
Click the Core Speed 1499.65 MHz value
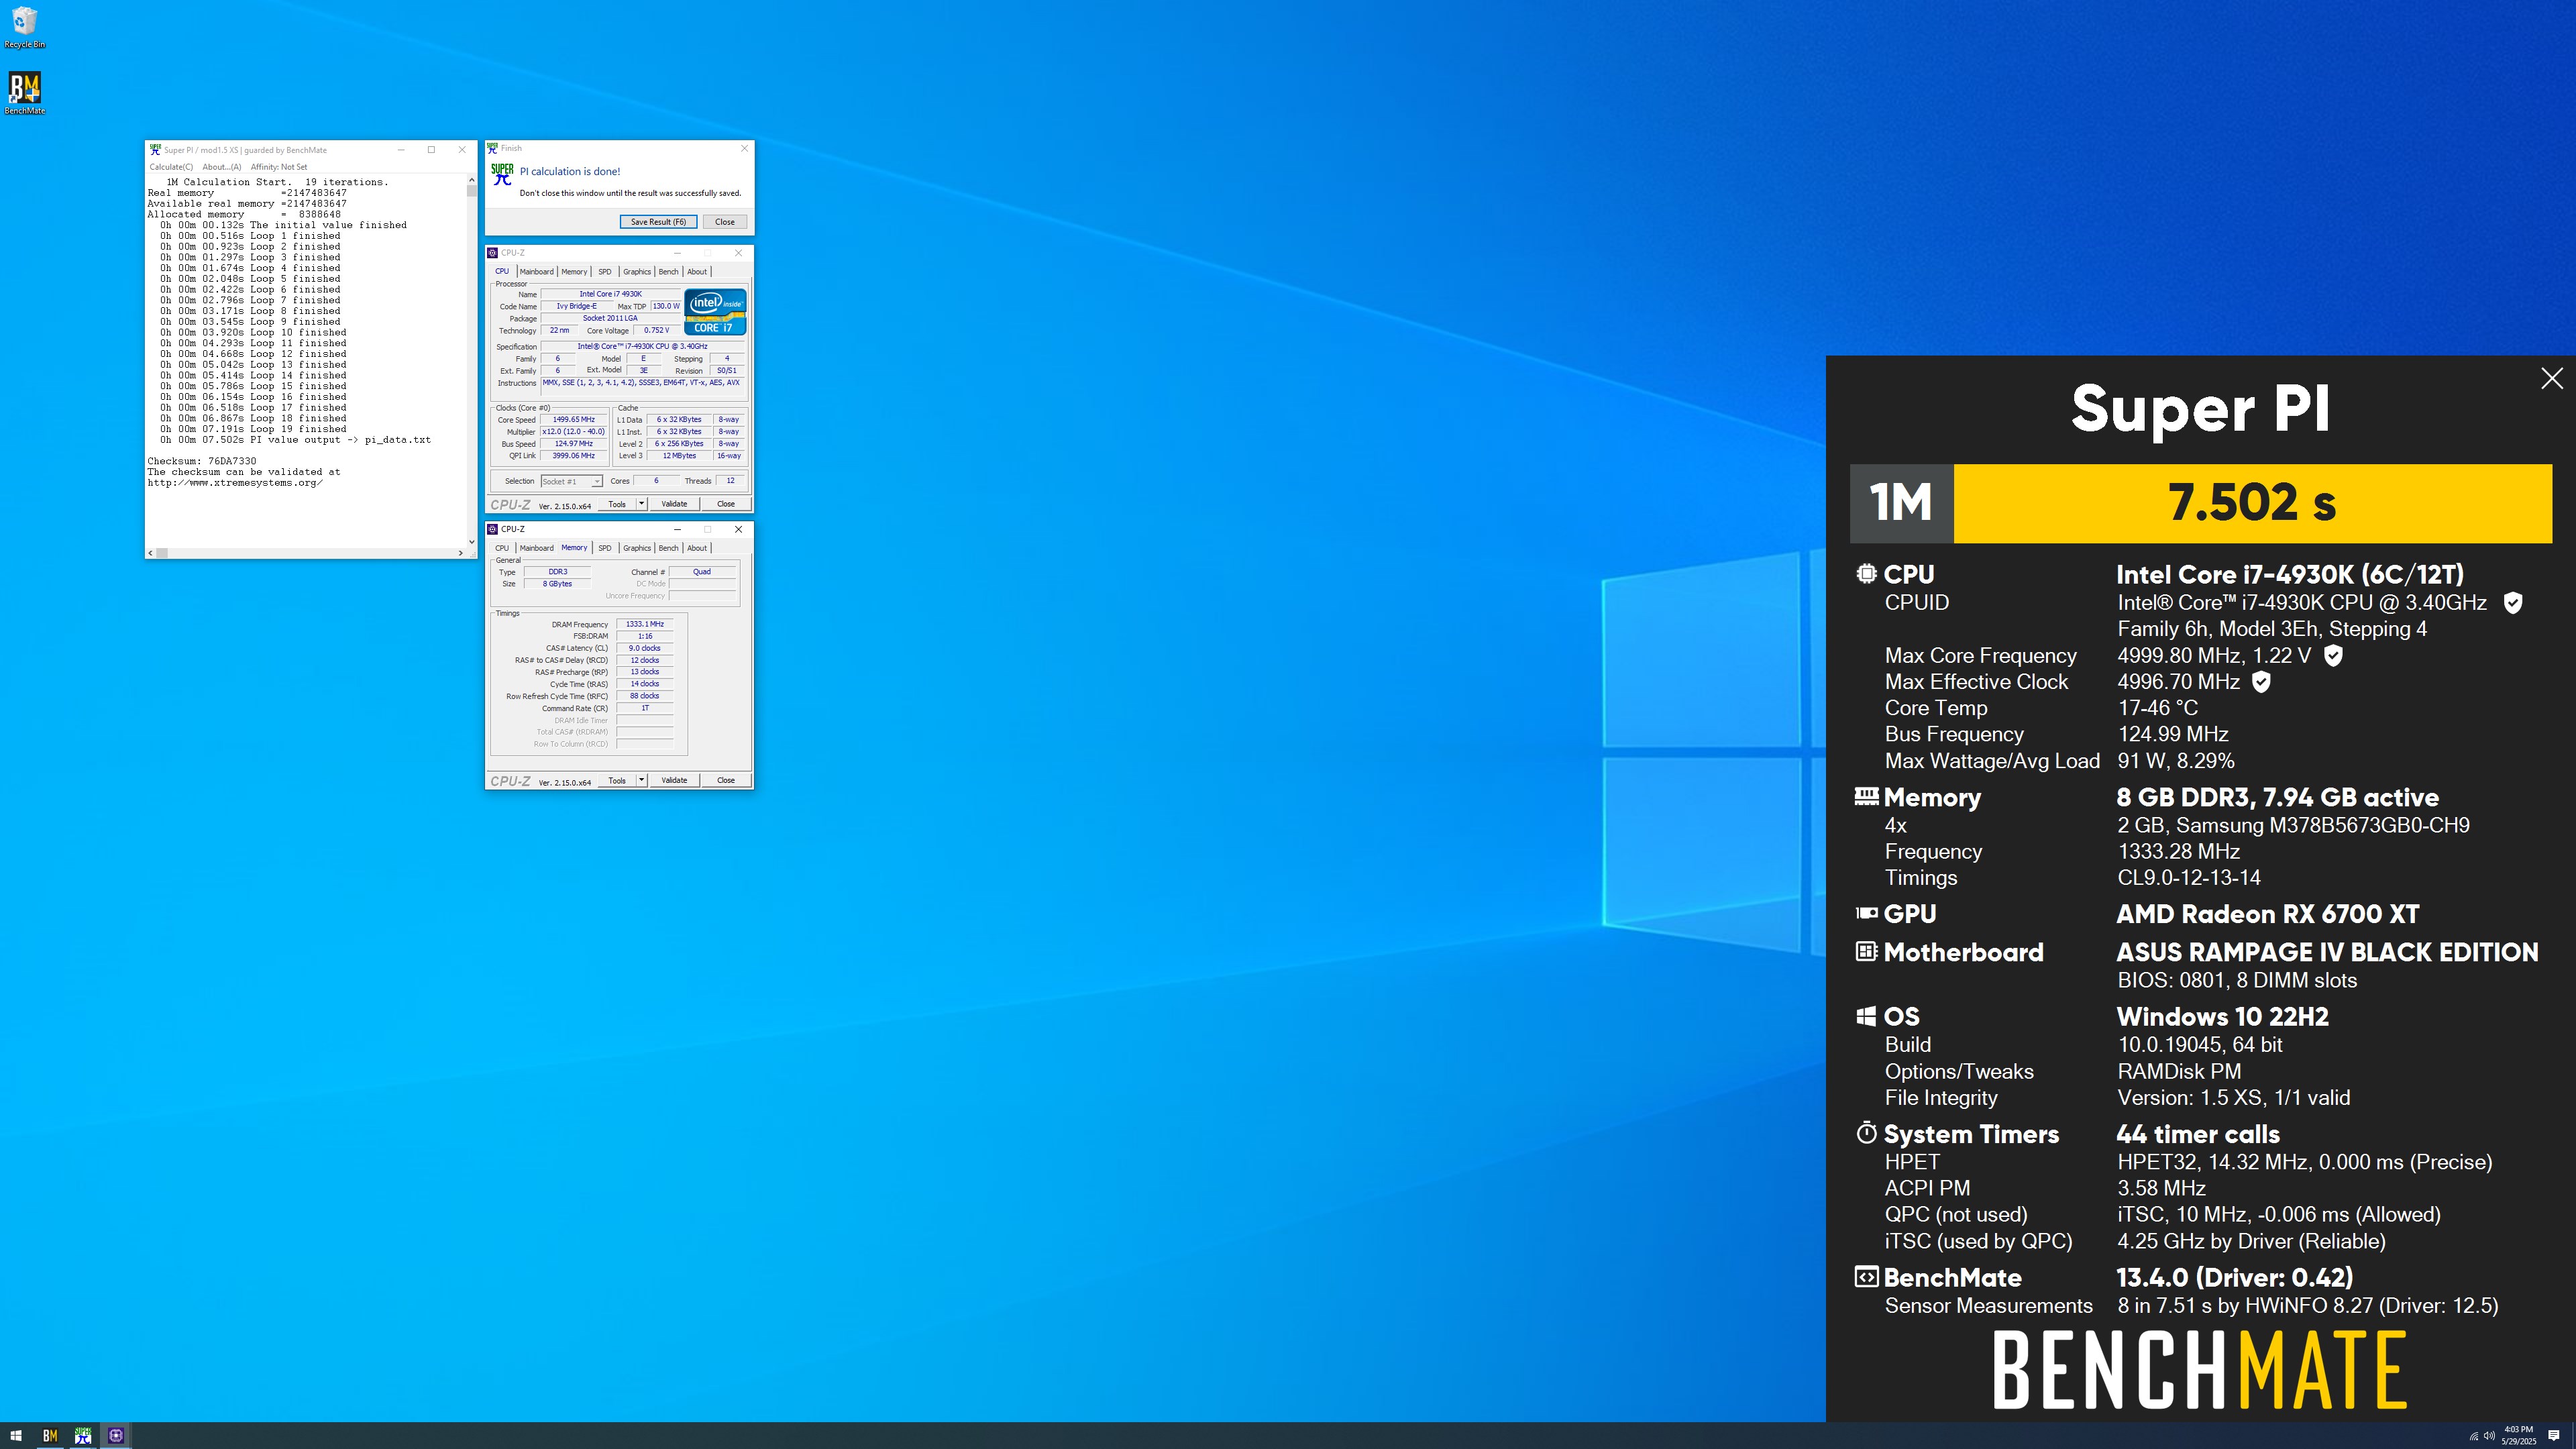(x=573, y=420)
